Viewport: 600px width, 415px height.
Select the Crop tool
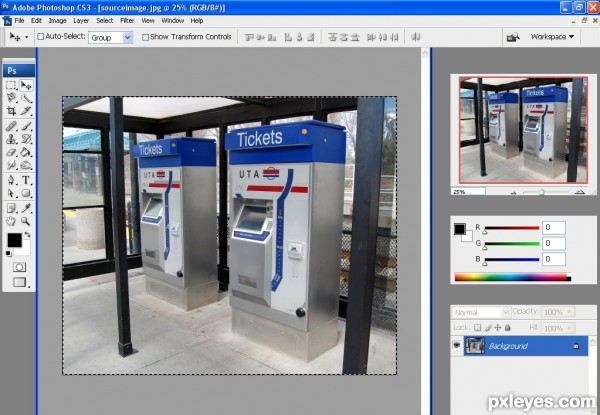(11, 111)
